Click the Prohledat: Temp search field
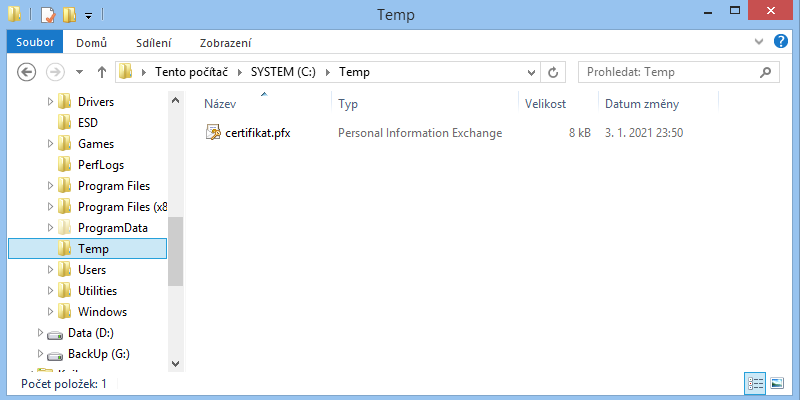Viewport: 800px width, 400px height. pyautogui.click(x=668, y=72)
